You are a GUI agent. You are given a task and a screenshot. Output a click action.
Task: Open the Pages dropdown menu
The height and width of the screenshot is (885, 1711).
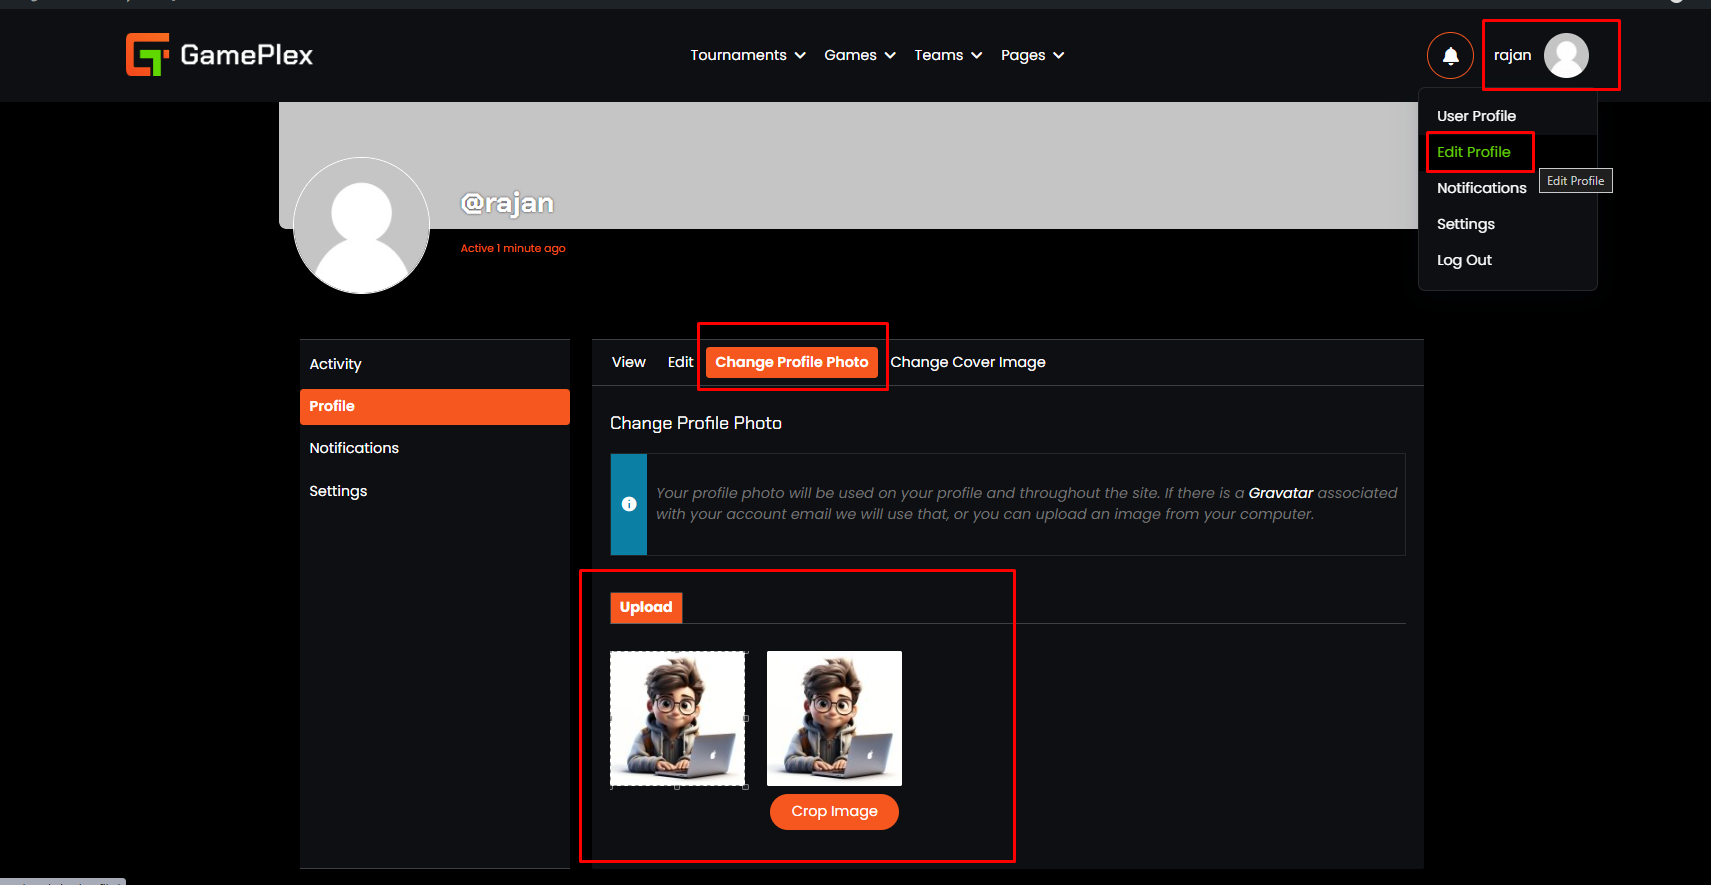(x=1032, y=55)
